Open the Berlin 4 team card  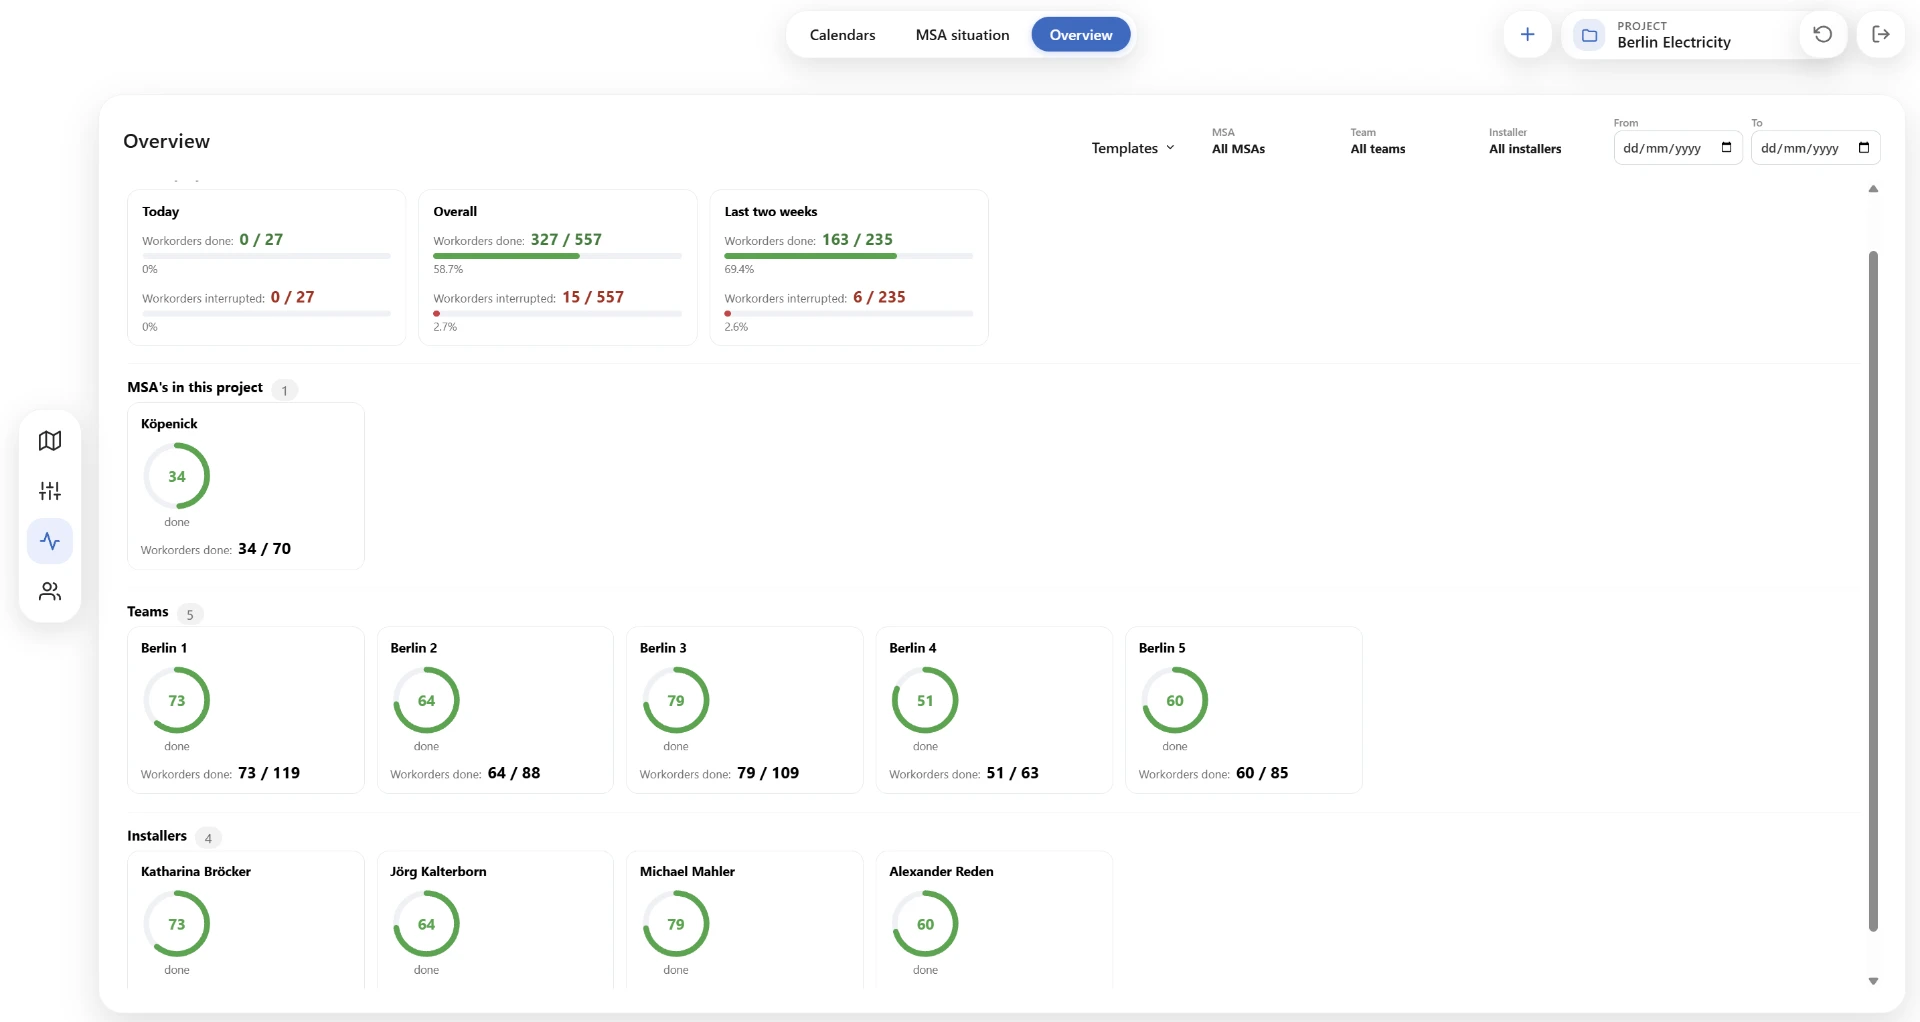point(994,710)
